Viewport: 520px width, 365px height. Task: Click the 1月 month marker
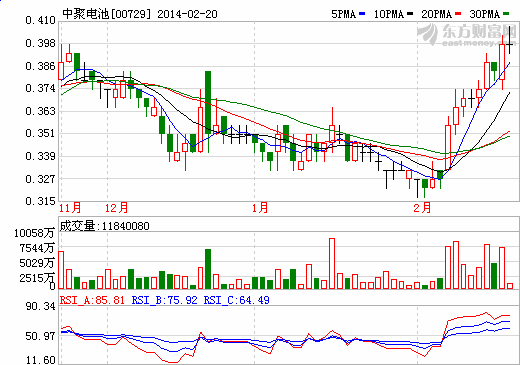click(x=260, y=208)
